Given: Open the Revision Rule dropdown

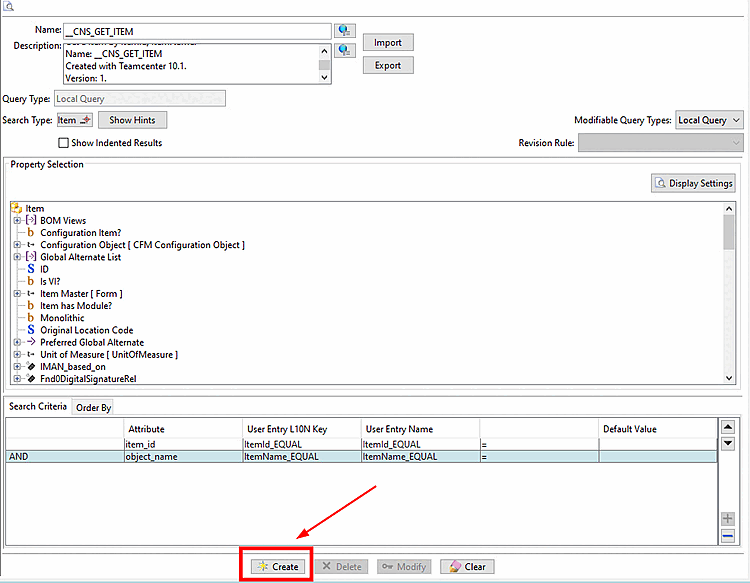Looking at the screenshot, I should [x=661, y=143].
